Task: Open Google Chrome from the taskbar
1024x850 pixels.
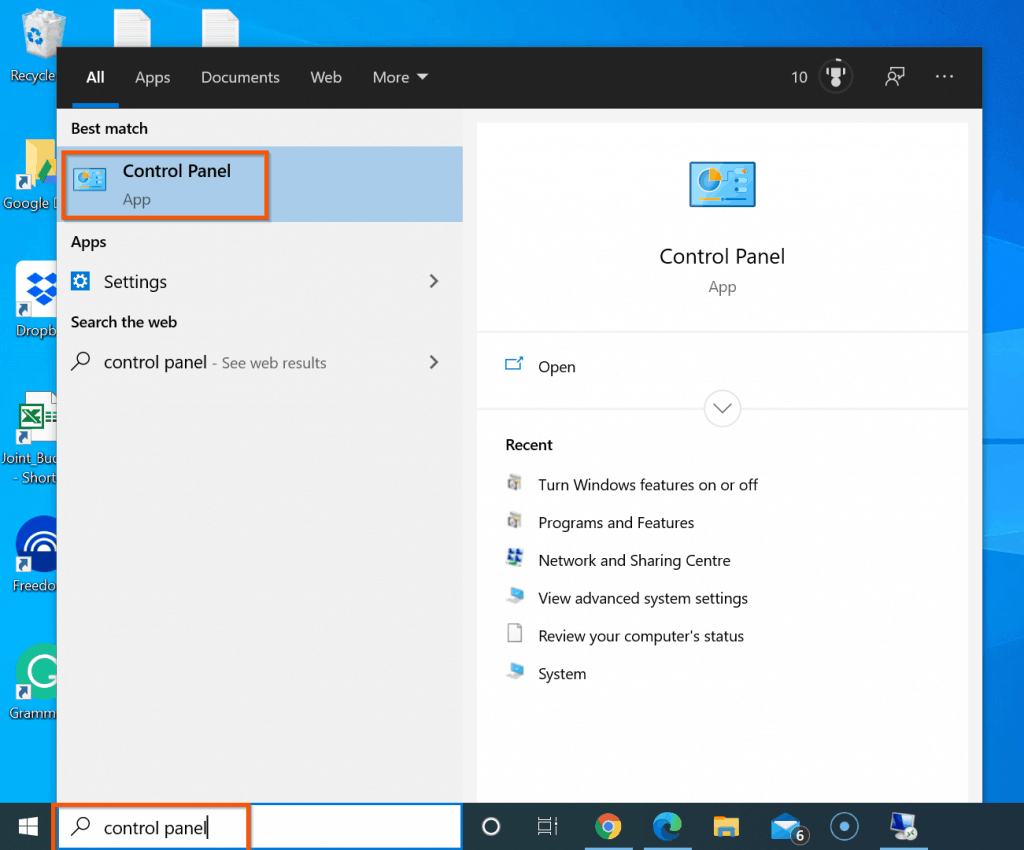Action: click(x=609, y=827)
